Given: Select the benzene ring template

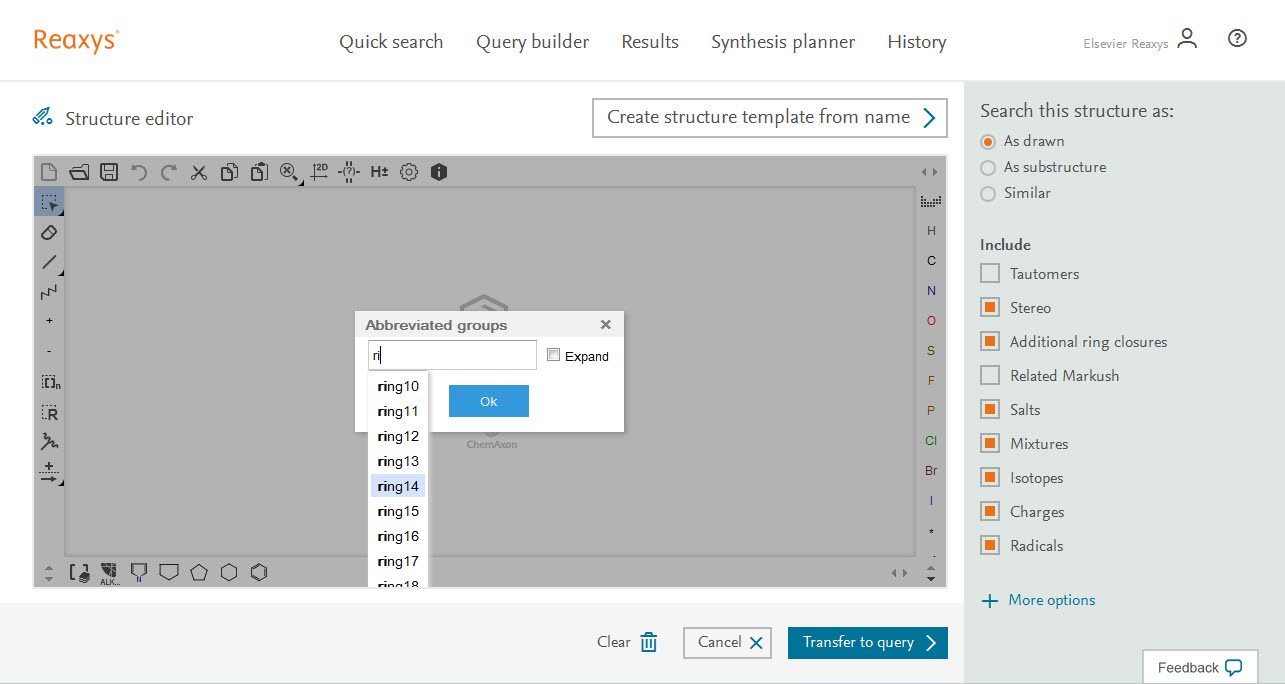Looking at the screenshot, I should tap(260, 573).
